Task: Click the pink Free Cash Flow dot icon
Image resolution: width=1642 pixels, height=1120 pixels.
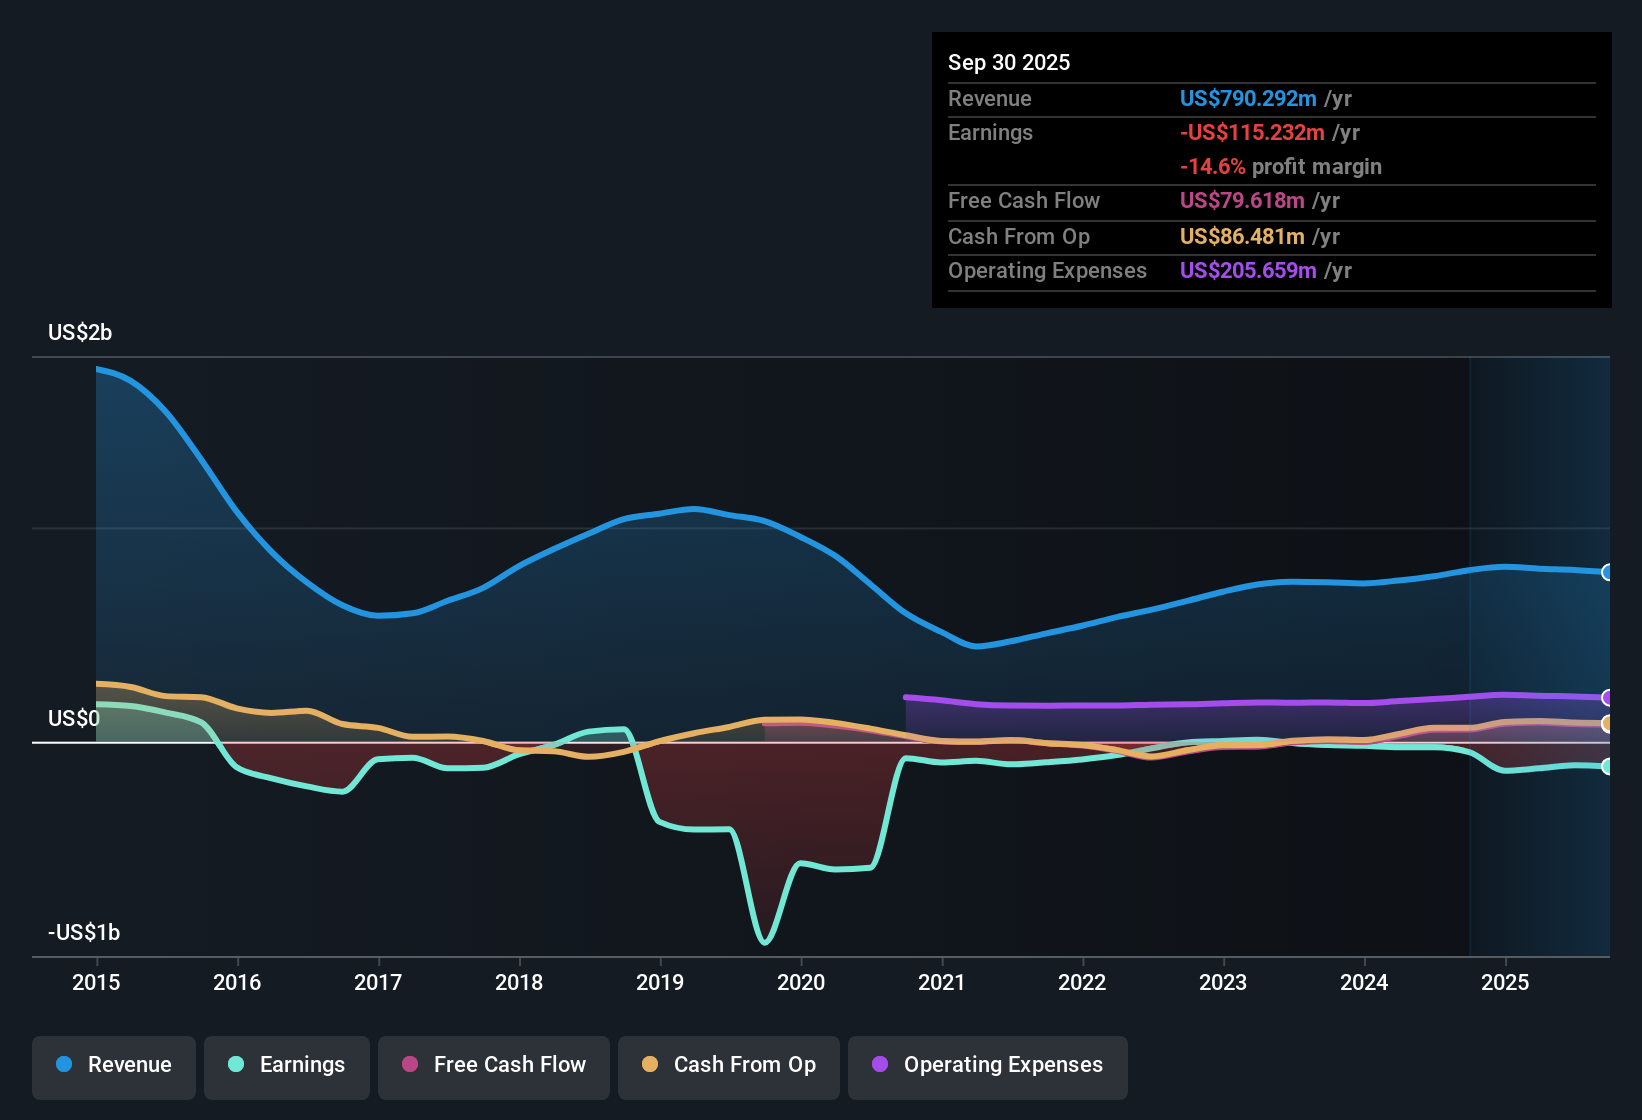Action: pos(408,1065)
